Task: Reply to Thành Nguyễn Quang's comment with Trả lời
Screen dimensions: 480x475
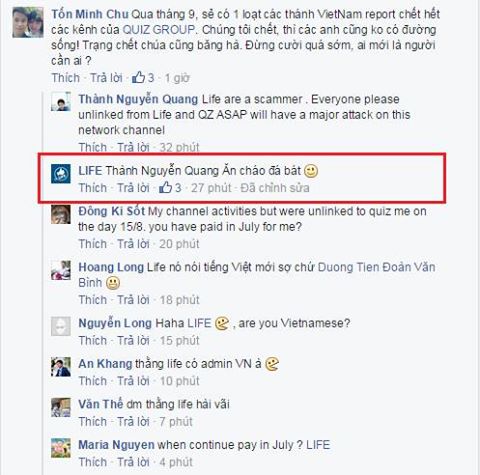Action: click(133, 147)
